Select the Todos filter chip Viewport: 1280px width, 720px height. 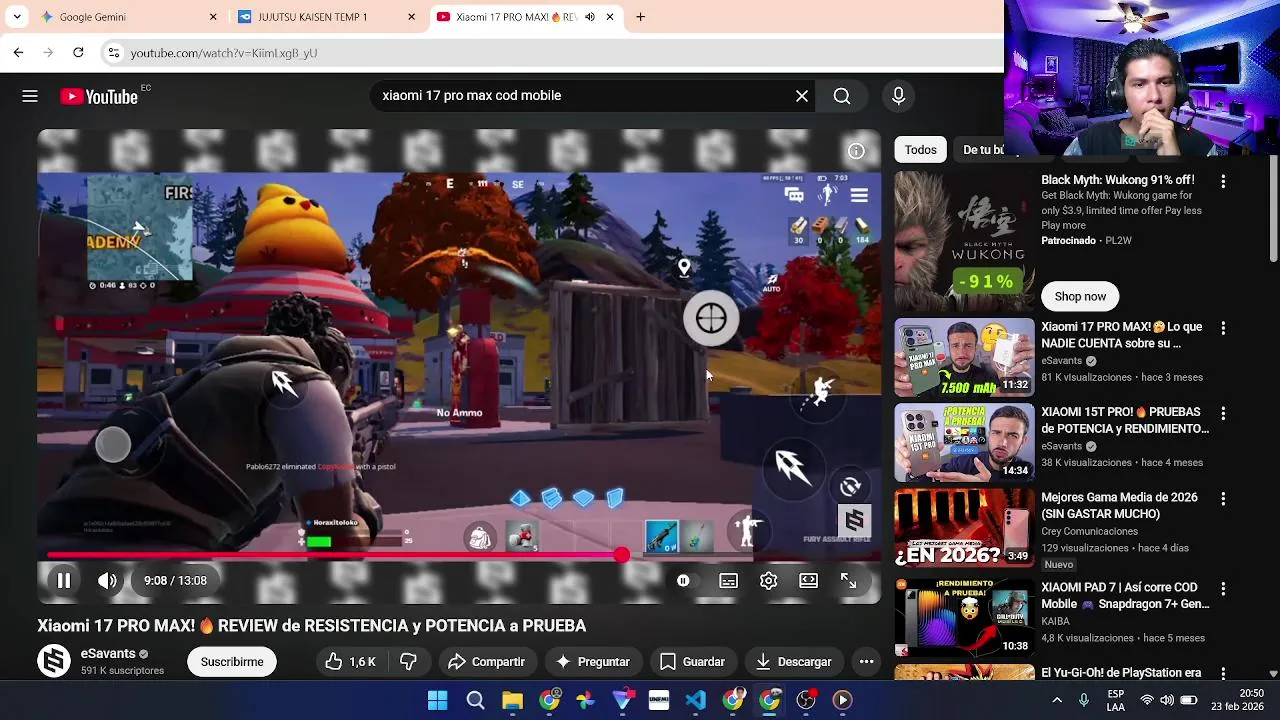click(920, 150)
